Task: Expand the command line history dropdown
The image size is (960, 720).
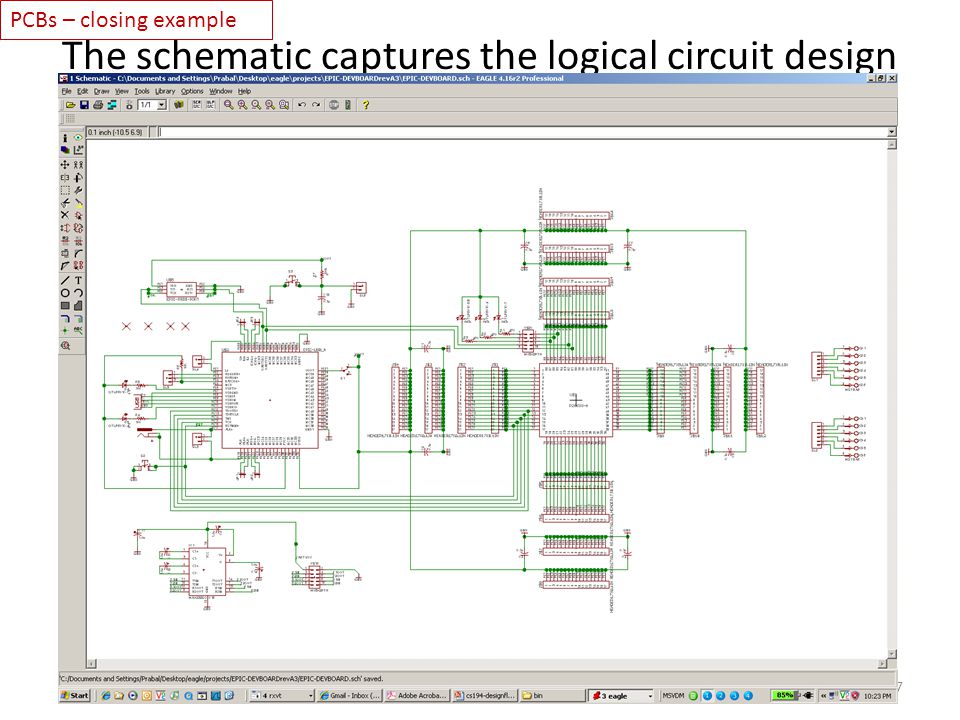Action: click(x=892, y=132)
